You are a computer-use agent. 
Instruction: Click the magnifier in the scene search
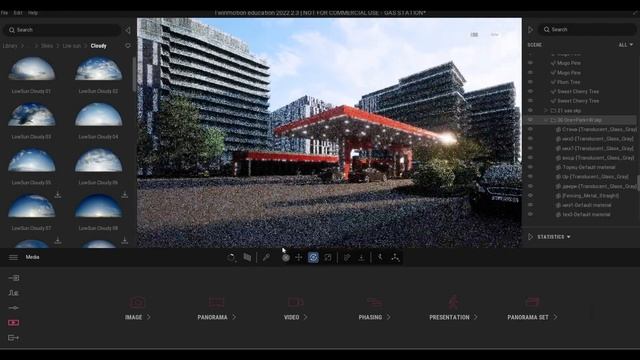coord(547,29)
